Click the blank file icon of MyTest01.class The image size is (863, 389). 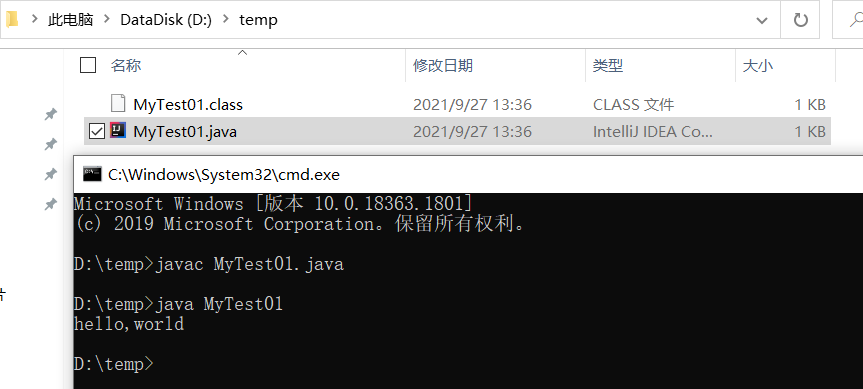117,103
